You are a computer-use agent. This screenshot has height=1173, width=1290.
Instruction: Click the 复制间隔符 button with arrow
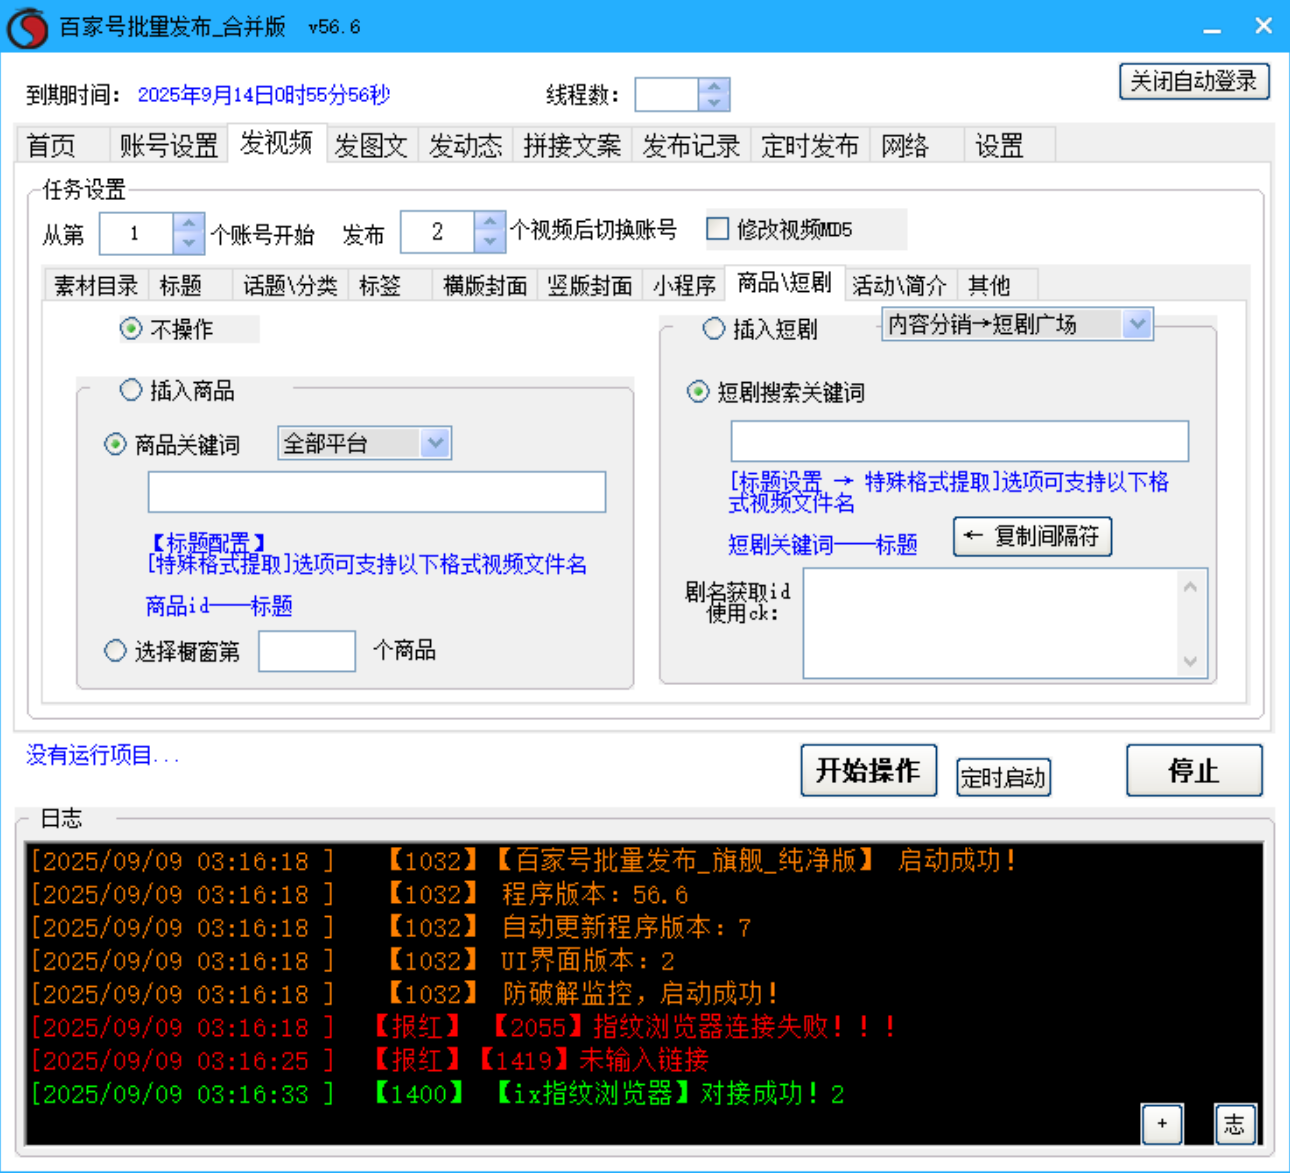(x=1032, y=537)
